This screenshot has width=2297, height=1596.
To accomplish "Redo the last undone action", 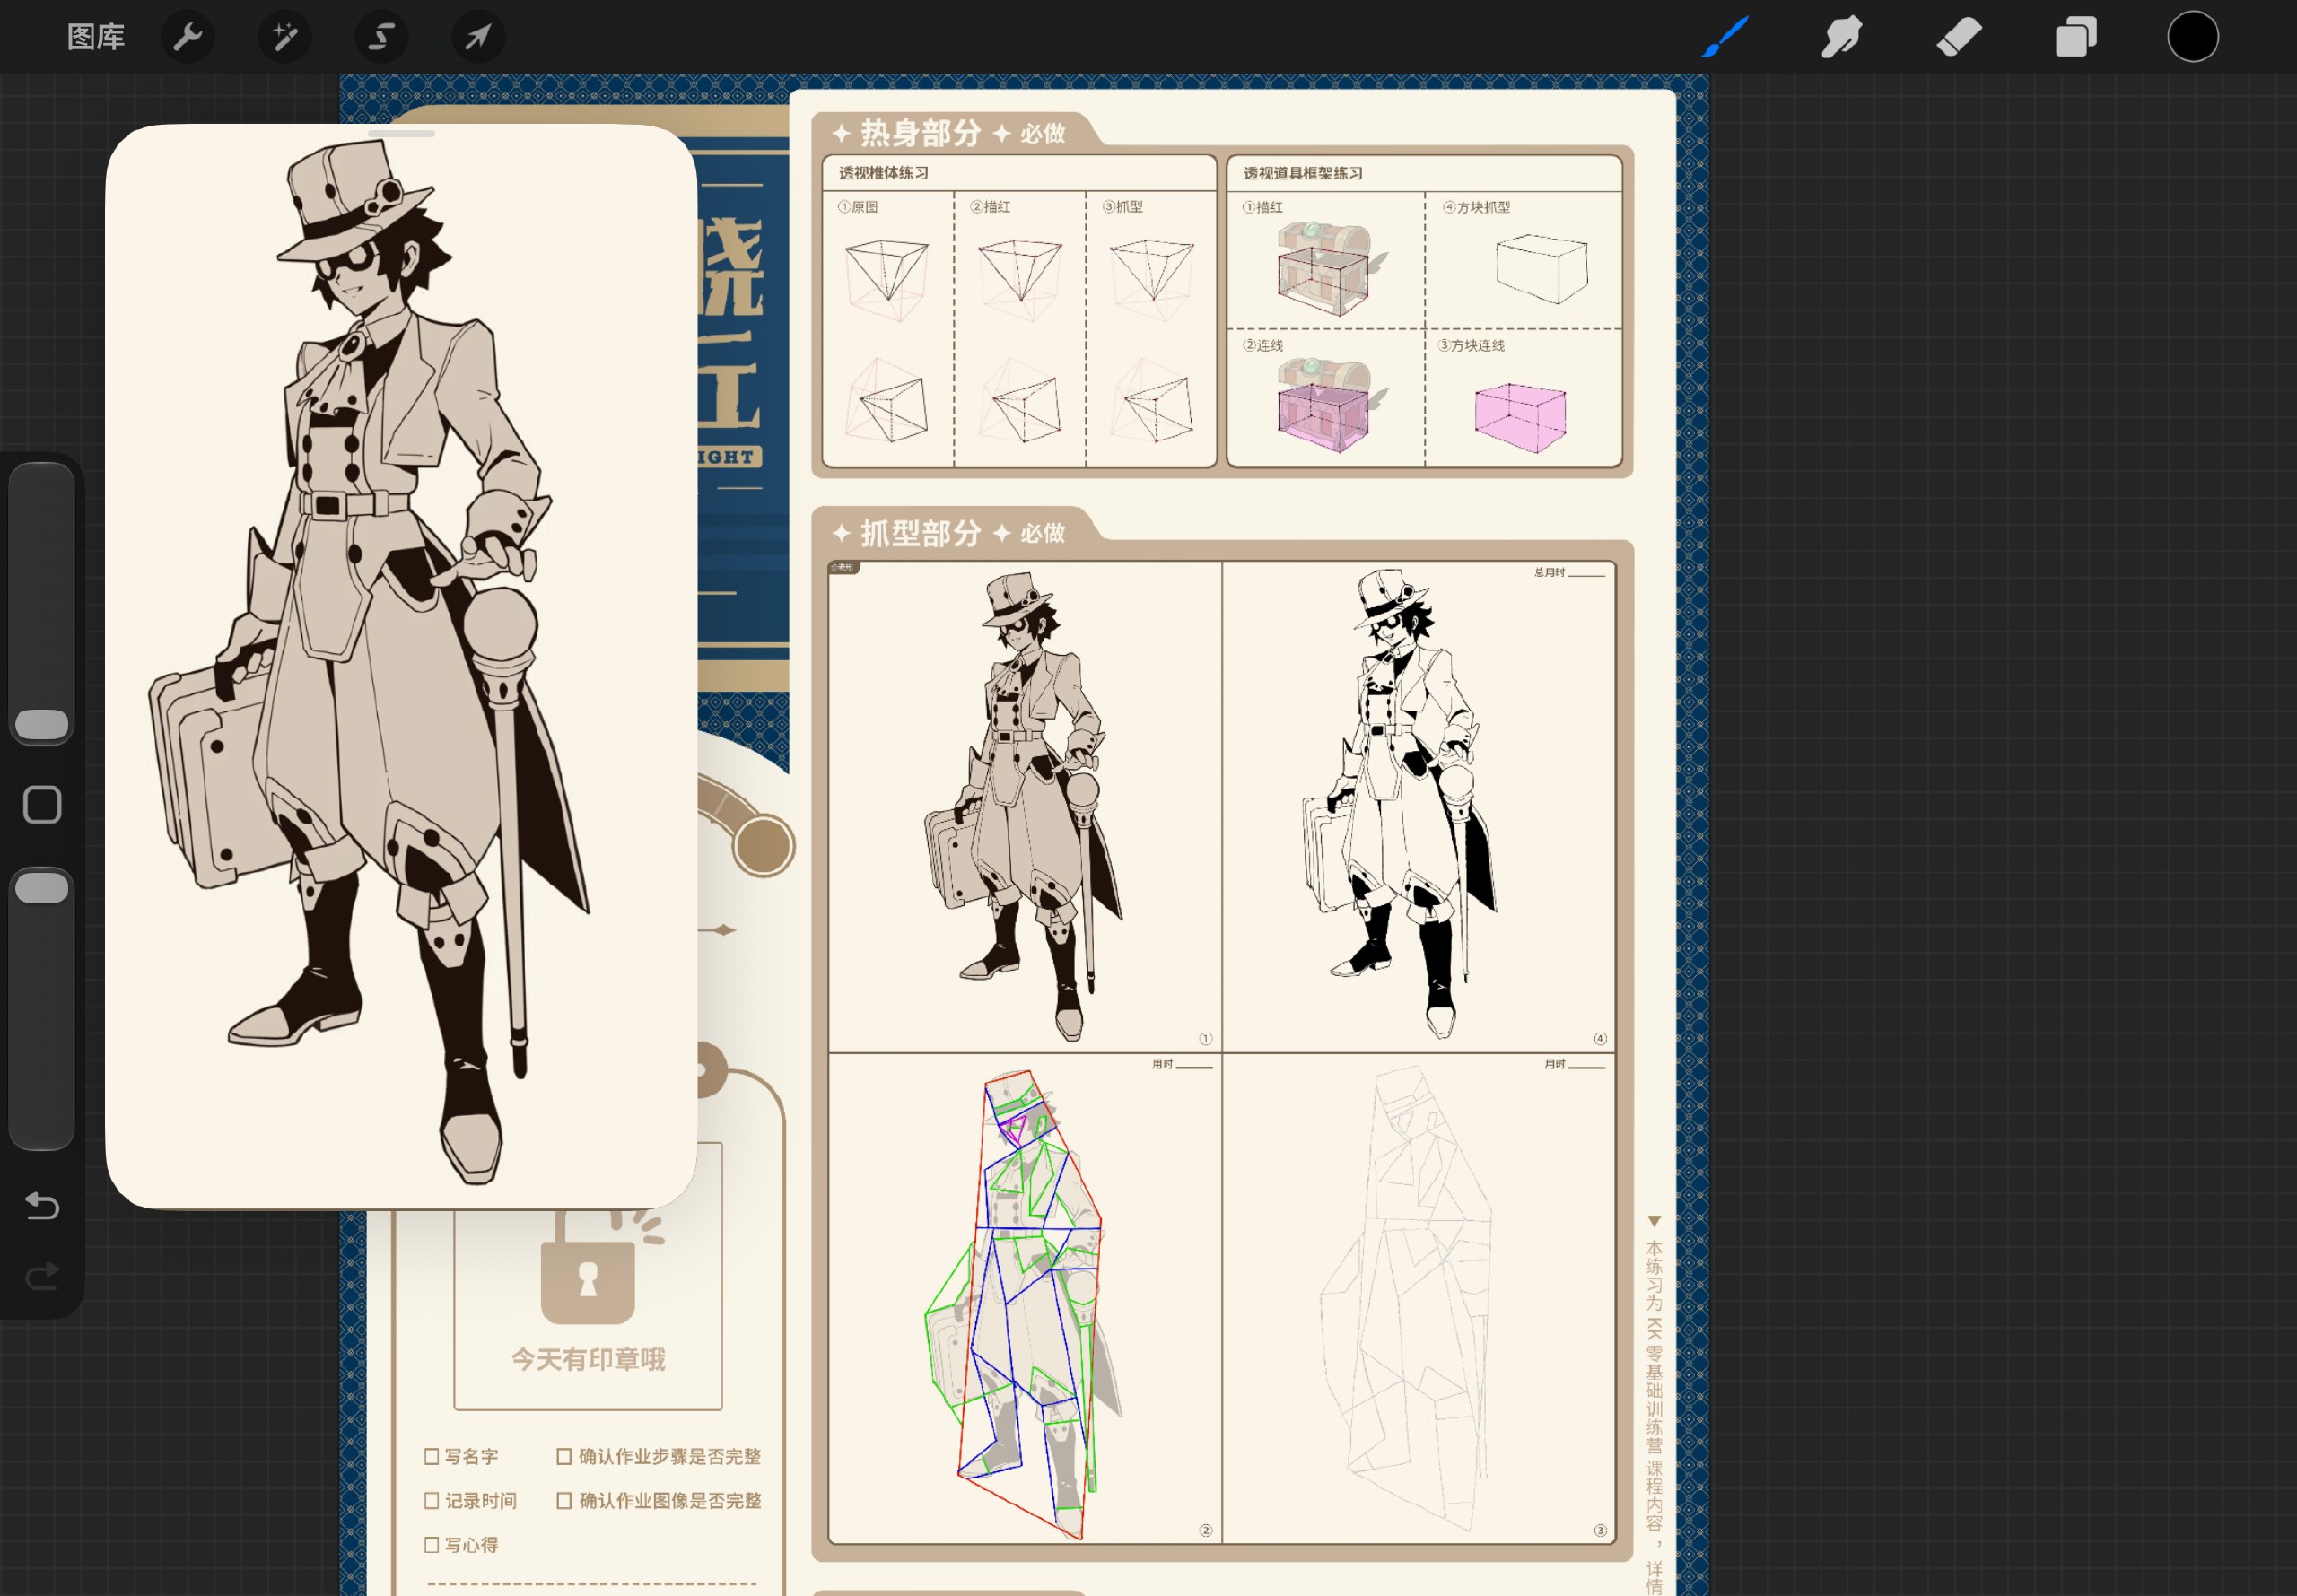I will [42, 1276].
